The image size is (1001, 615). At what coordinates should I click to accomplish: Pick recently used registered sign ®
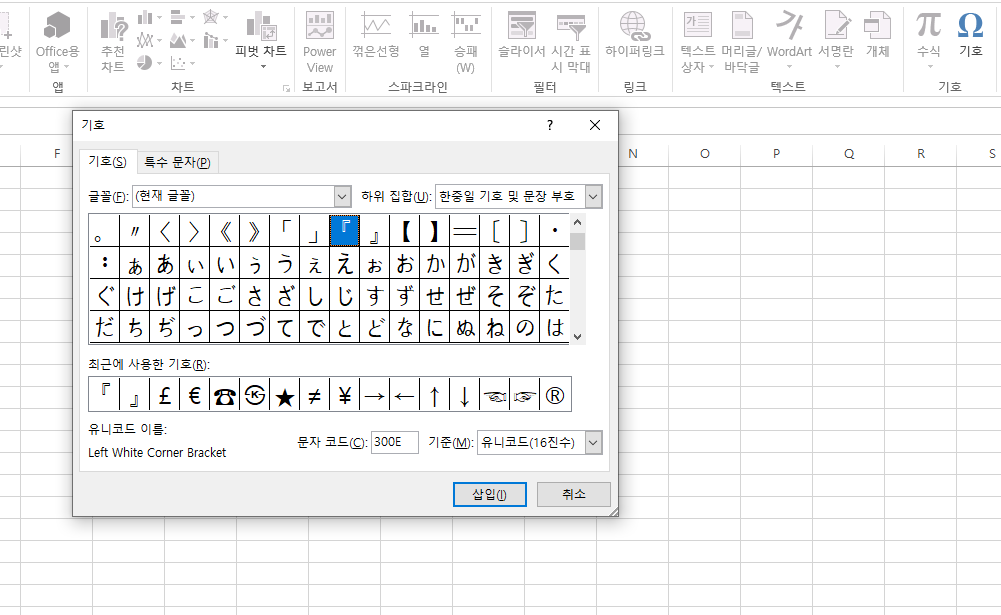coord(555,395)
